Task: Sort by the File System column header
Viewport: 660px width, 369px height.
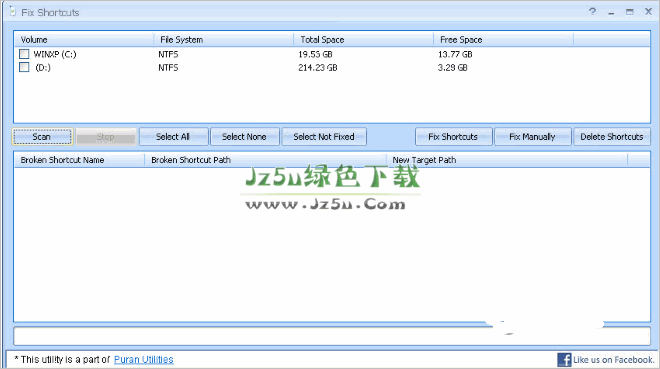Action: coord(224,40)
